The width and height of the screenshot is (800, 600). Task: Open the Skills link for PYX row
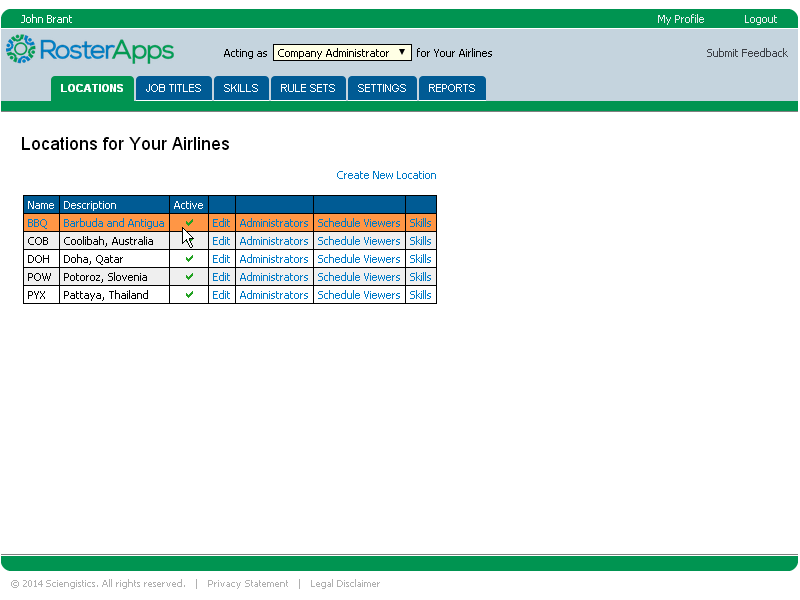pyautogui.click(x=420, y=295)
